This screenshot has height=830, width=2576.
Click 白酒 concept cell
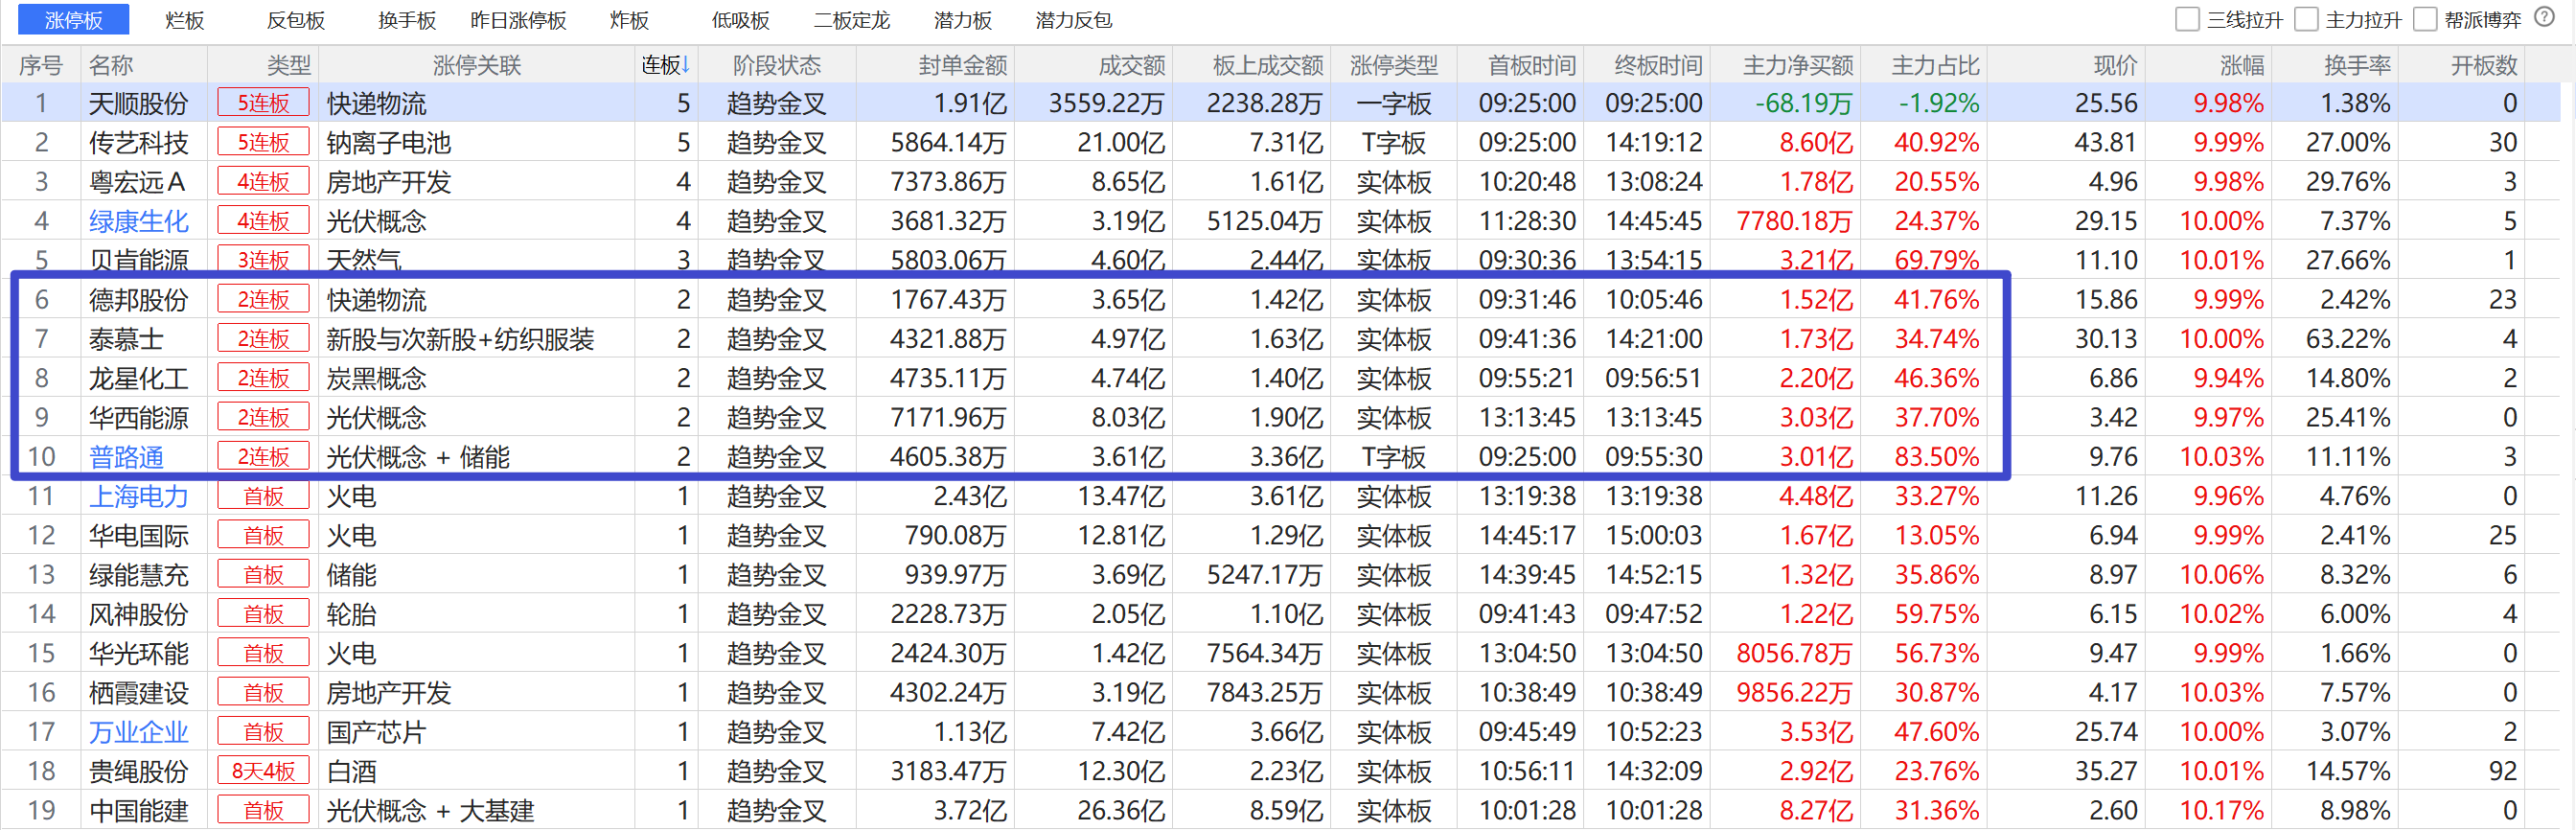coord(351,771)
